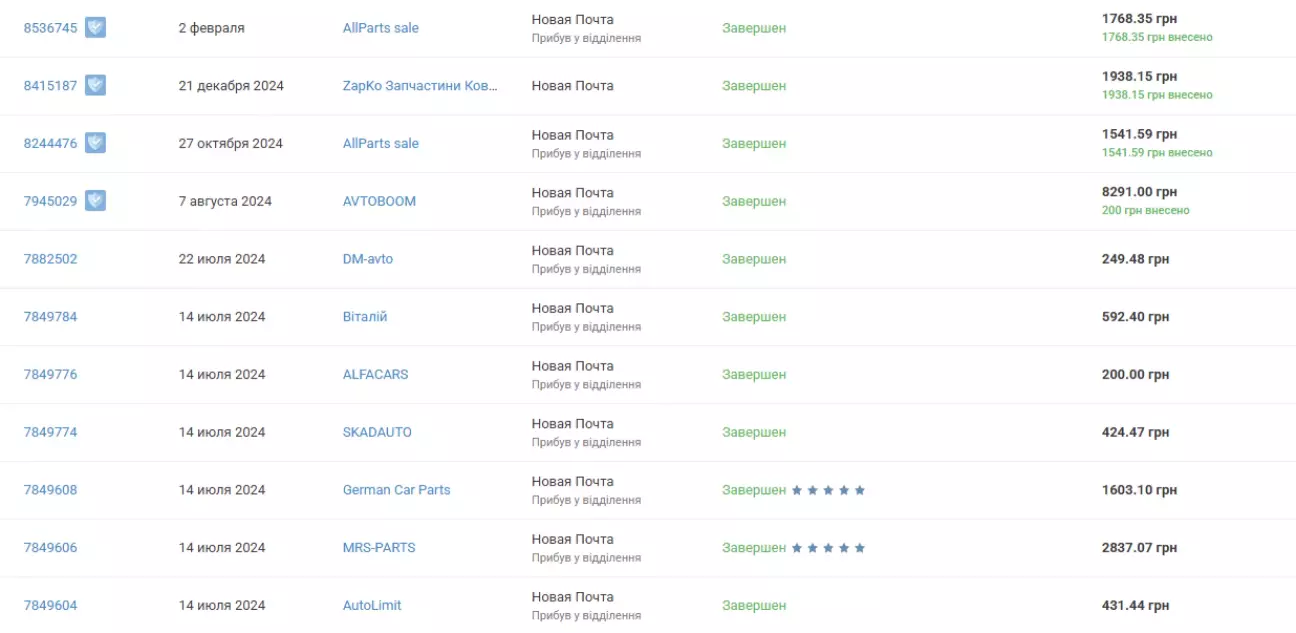Open the AutoLimit seller page
The image size is (1296, 633).
[372, 606]
